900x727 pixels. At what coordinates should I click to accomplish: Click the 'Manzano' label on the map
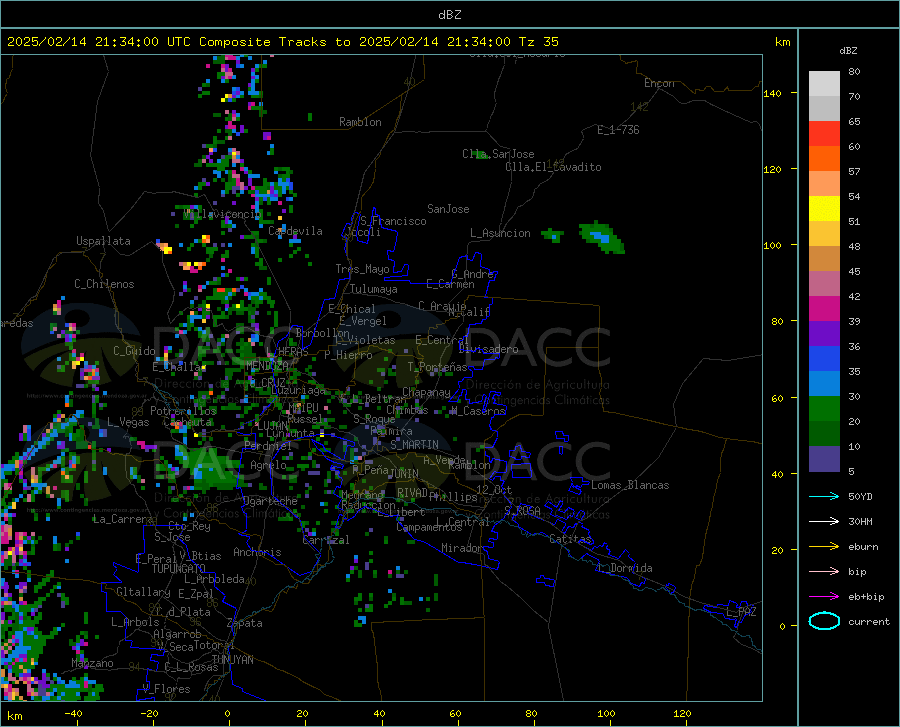[x=92, y=663]
